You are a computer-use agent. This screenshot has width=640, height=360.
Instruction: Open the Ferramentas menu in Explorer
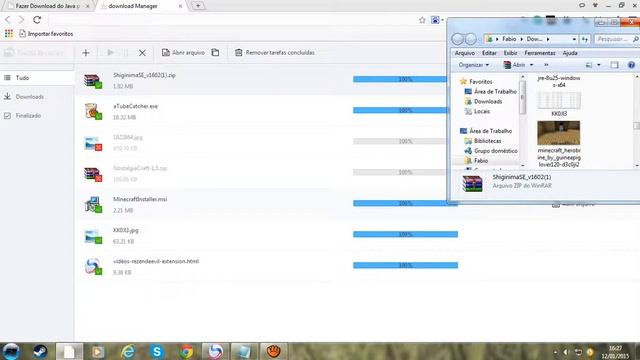click(540, 53)
